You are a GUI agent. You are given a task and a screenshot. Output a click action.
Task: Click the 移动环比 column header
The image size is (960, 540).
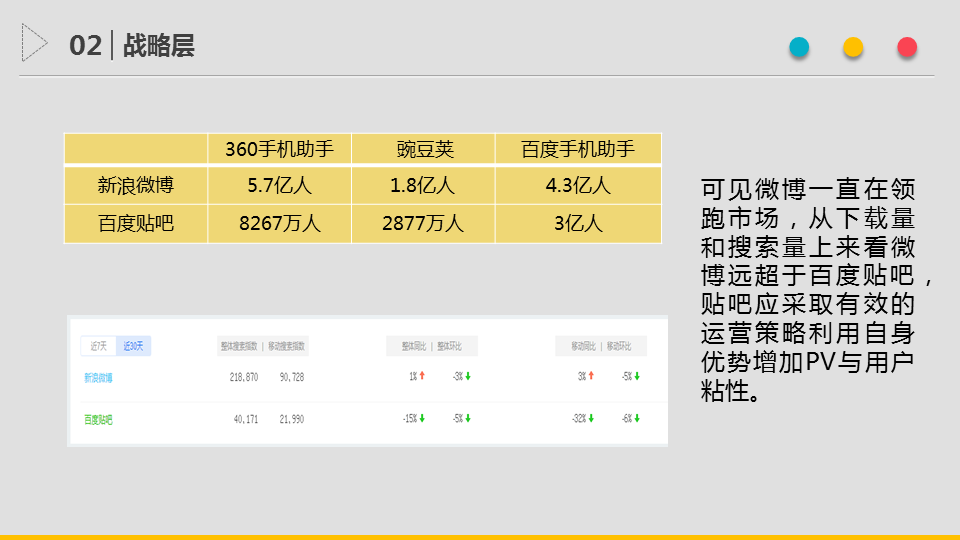pos(619,347)
